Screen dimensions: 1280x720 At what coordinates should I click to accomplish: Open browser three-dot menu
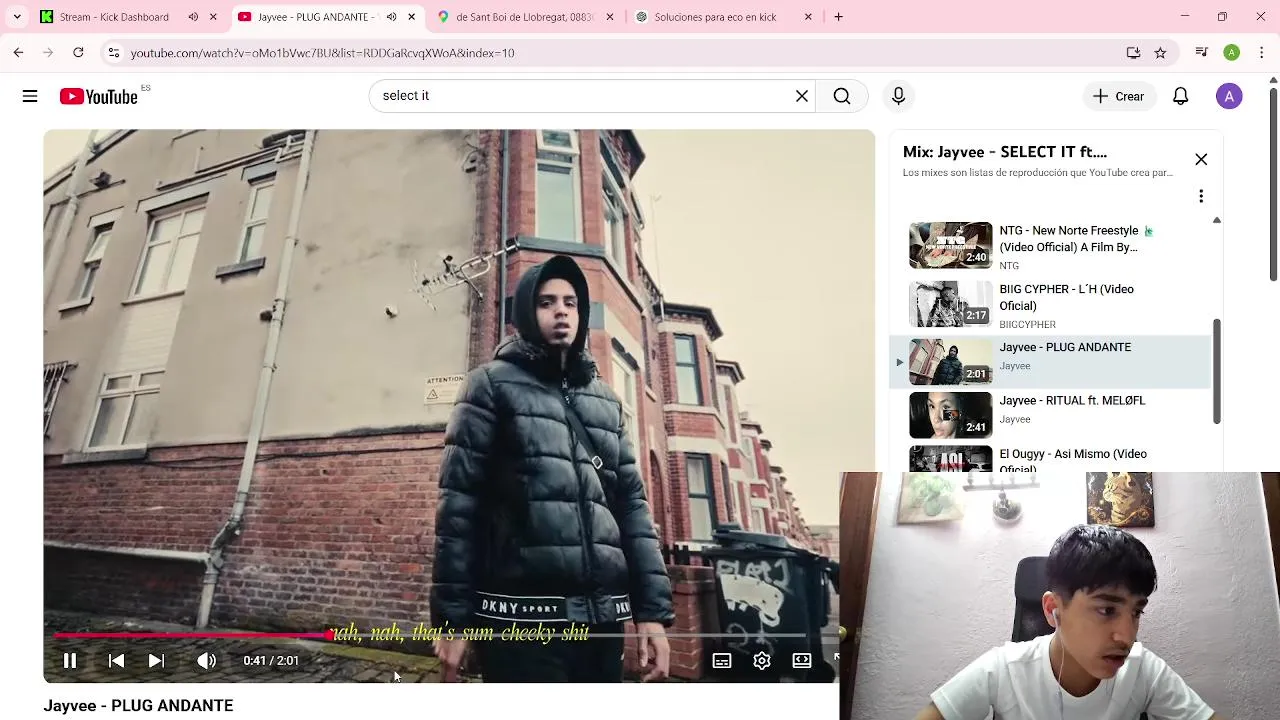tap(1262, 53)
